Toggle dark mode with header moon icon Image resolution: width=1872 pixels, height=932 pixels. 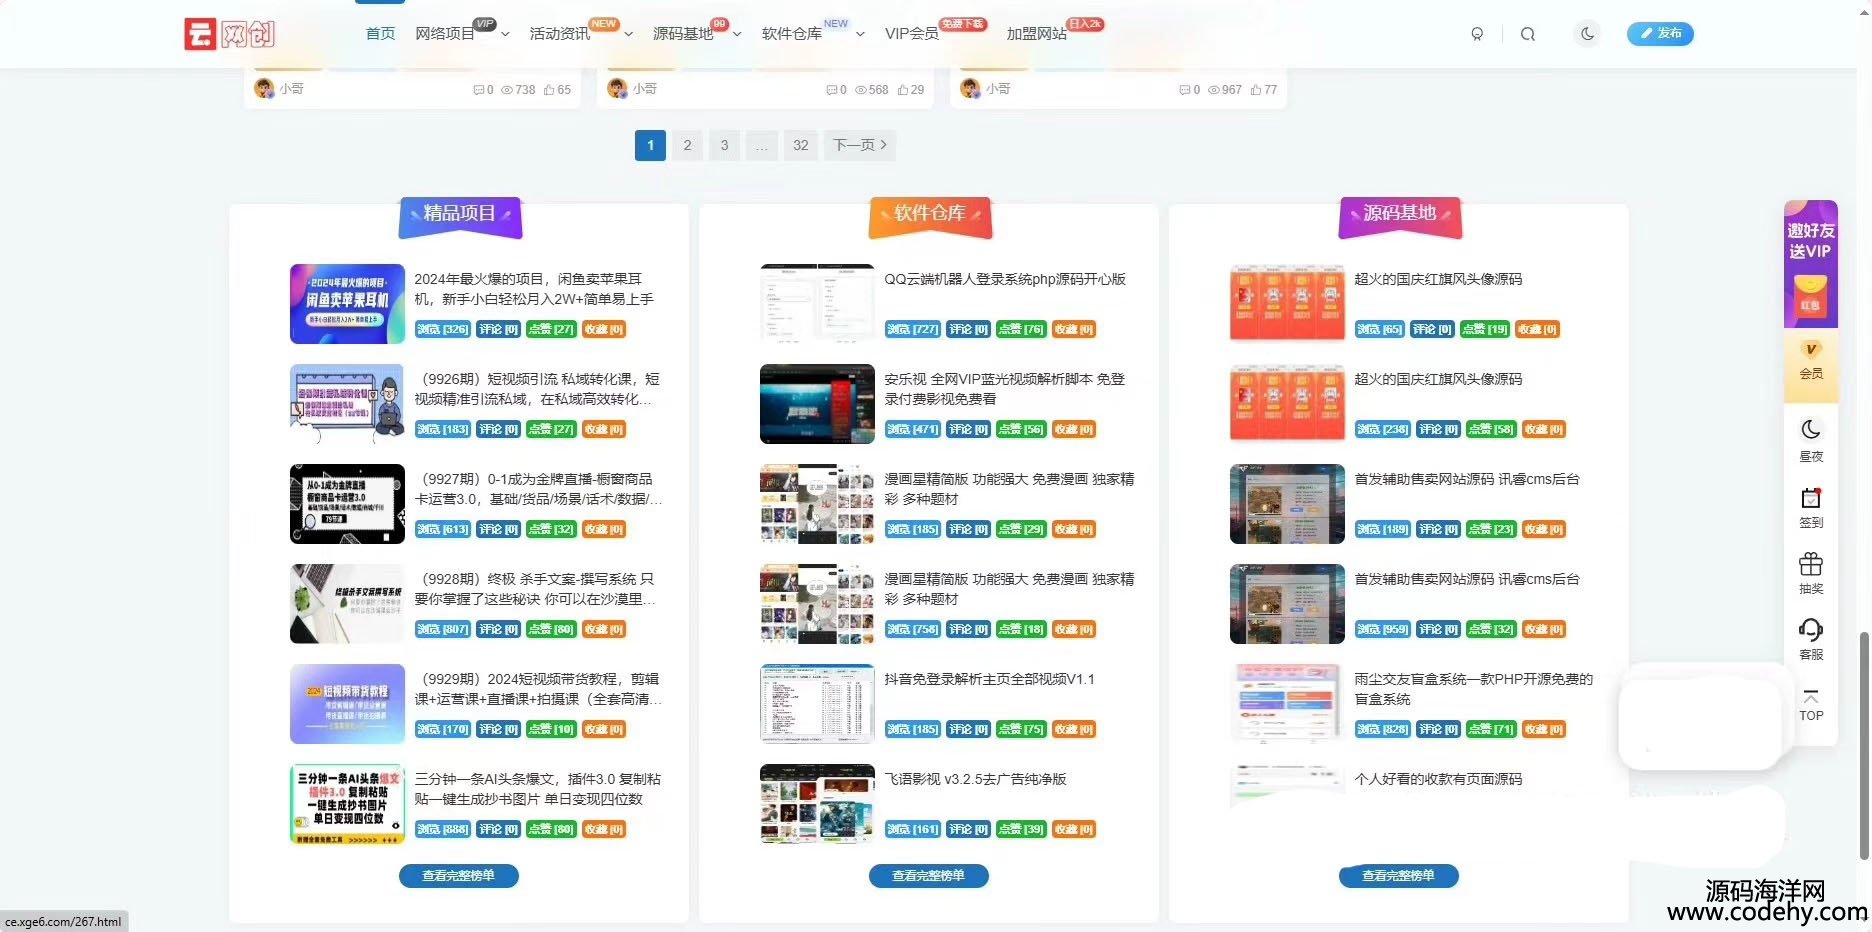(1587, 34)
